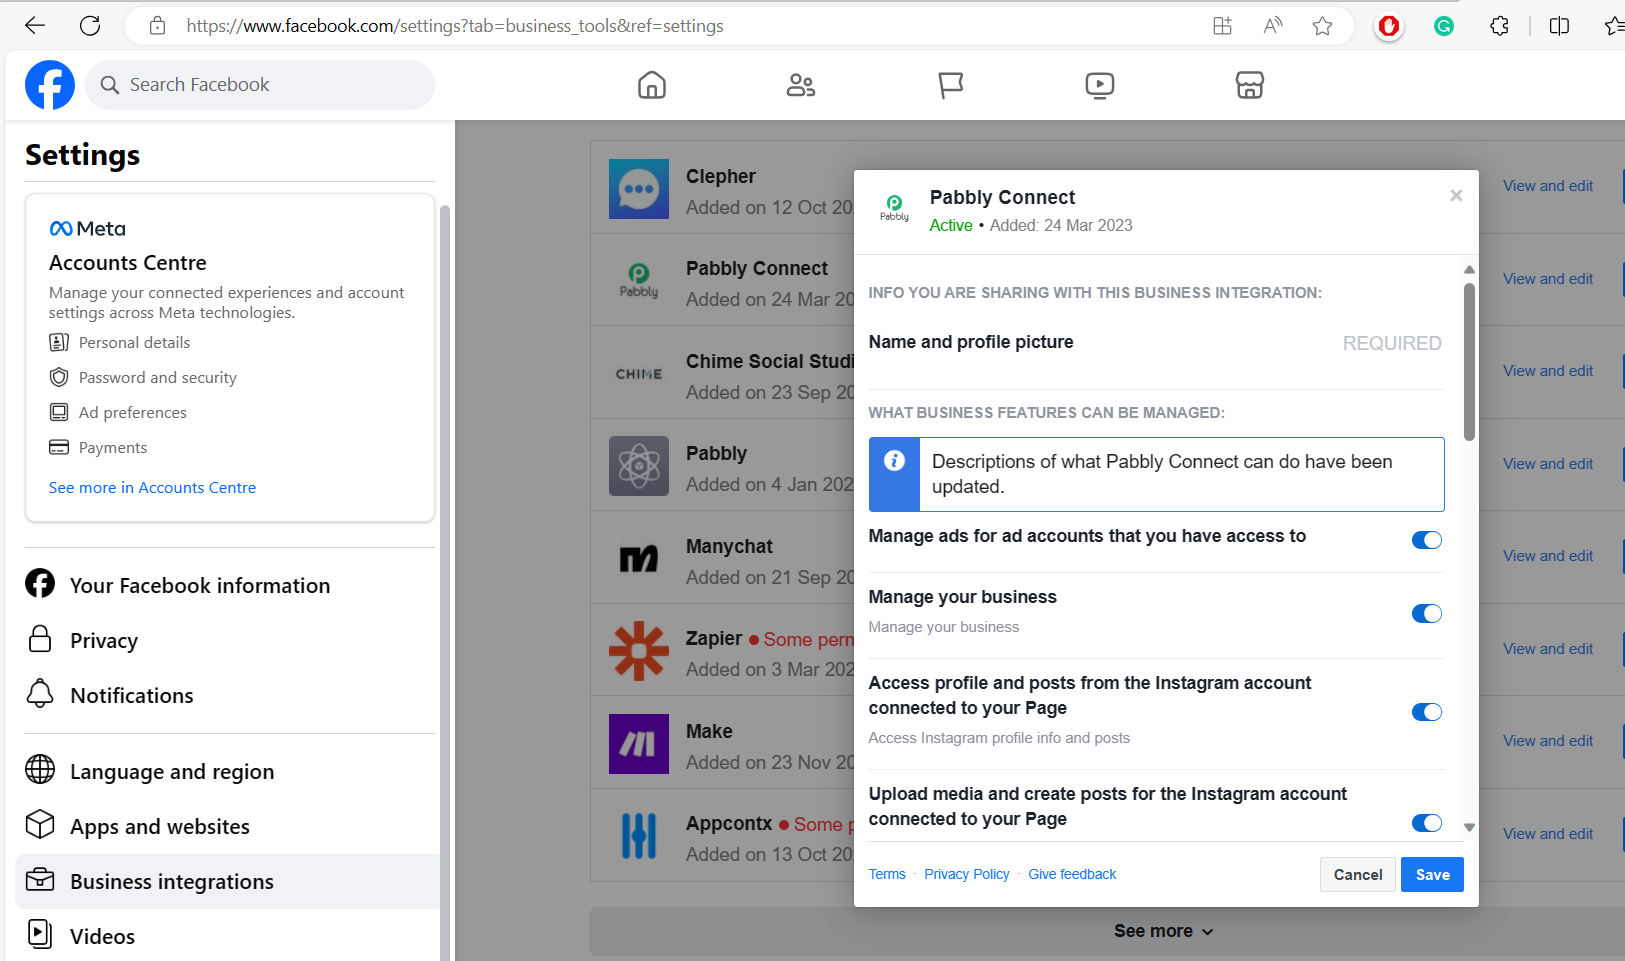The image size is (1625, 961).
Task: Open Personal details in Accounts Centre
Action: [x=120, y=343]
